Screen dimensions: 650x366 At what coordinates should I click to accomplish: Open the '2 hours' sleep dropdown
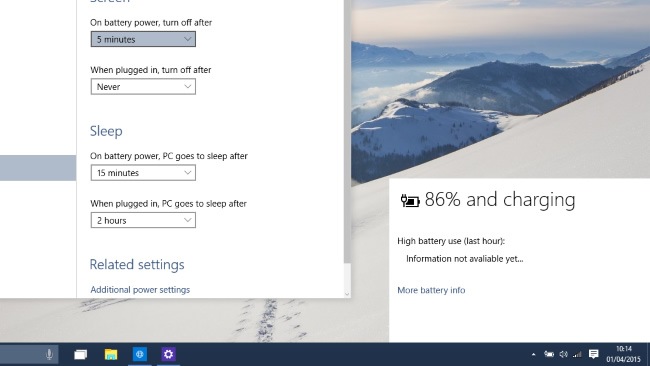coord(143,221)
